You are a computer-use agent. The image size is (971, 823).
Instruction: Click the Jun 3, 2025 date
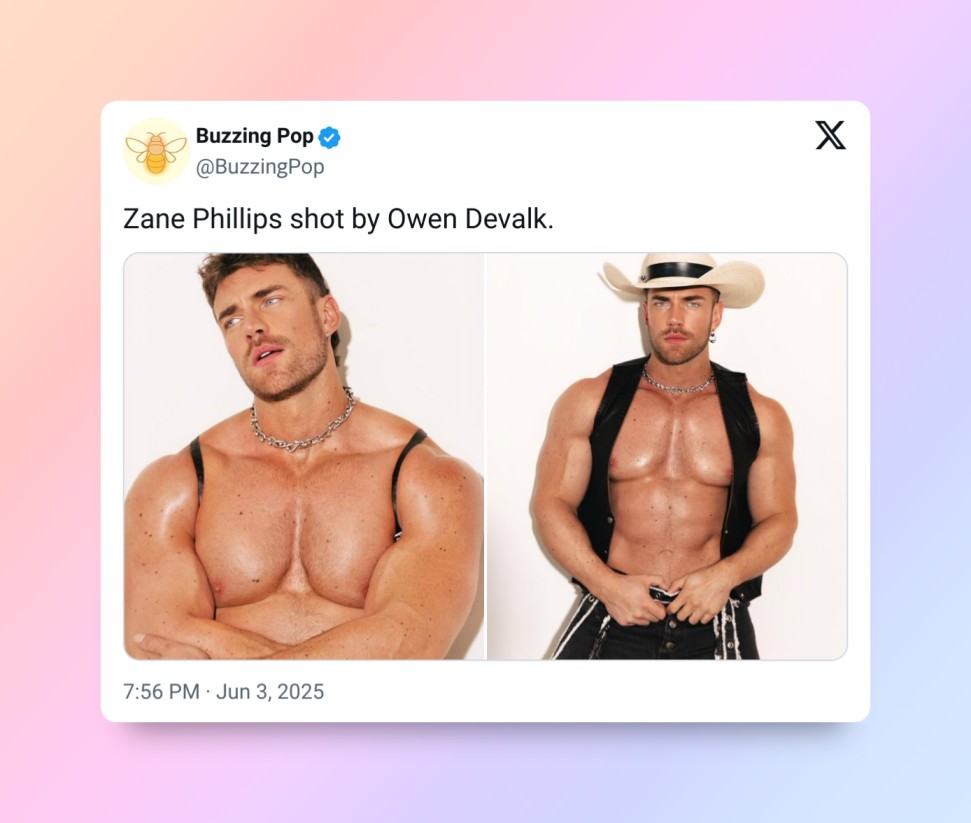(x=270, y=692)
